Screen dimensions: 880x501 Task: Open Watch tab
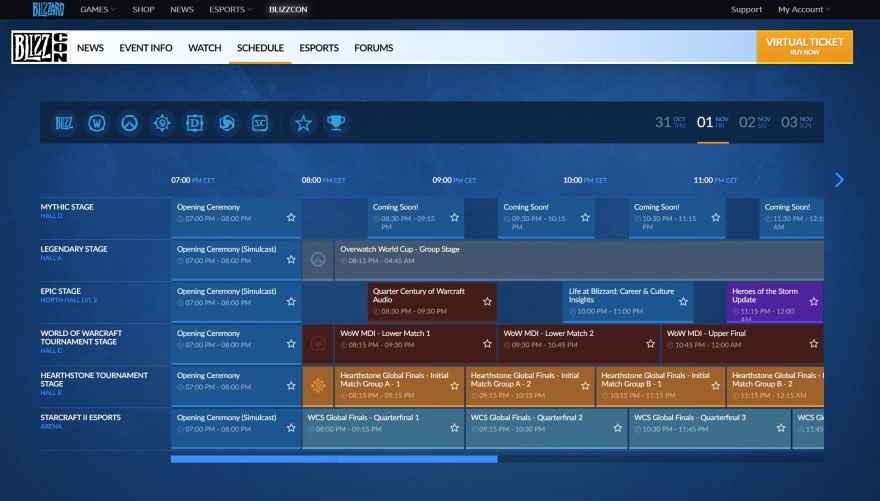[204, 48]
